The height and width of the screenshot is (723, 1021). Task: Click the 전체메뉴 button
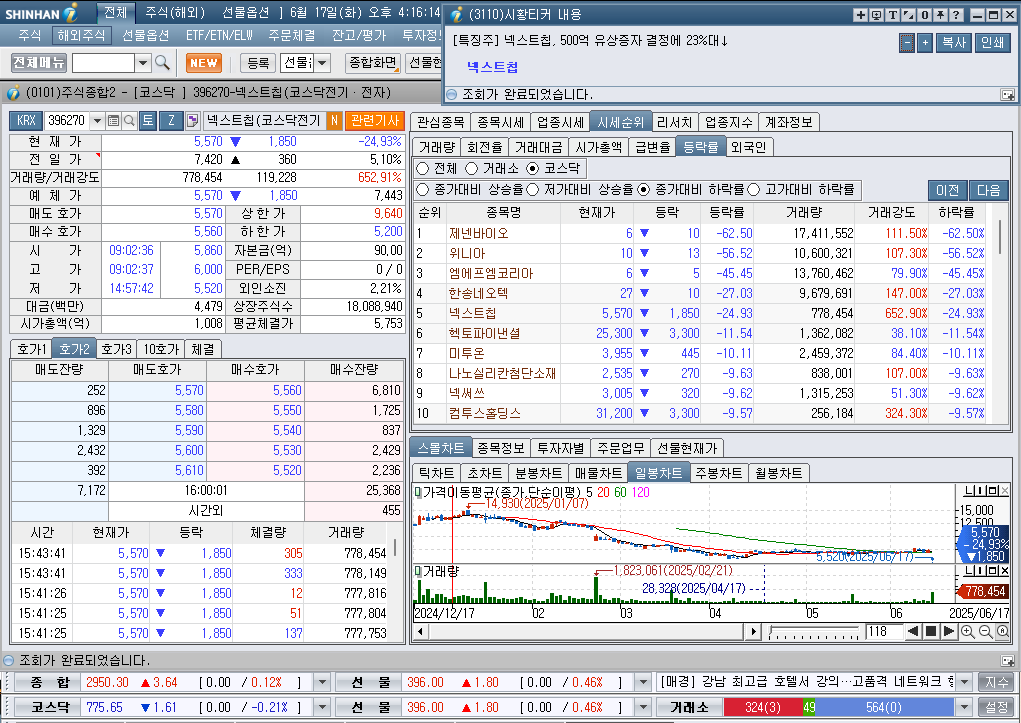(x=39, y=63)
